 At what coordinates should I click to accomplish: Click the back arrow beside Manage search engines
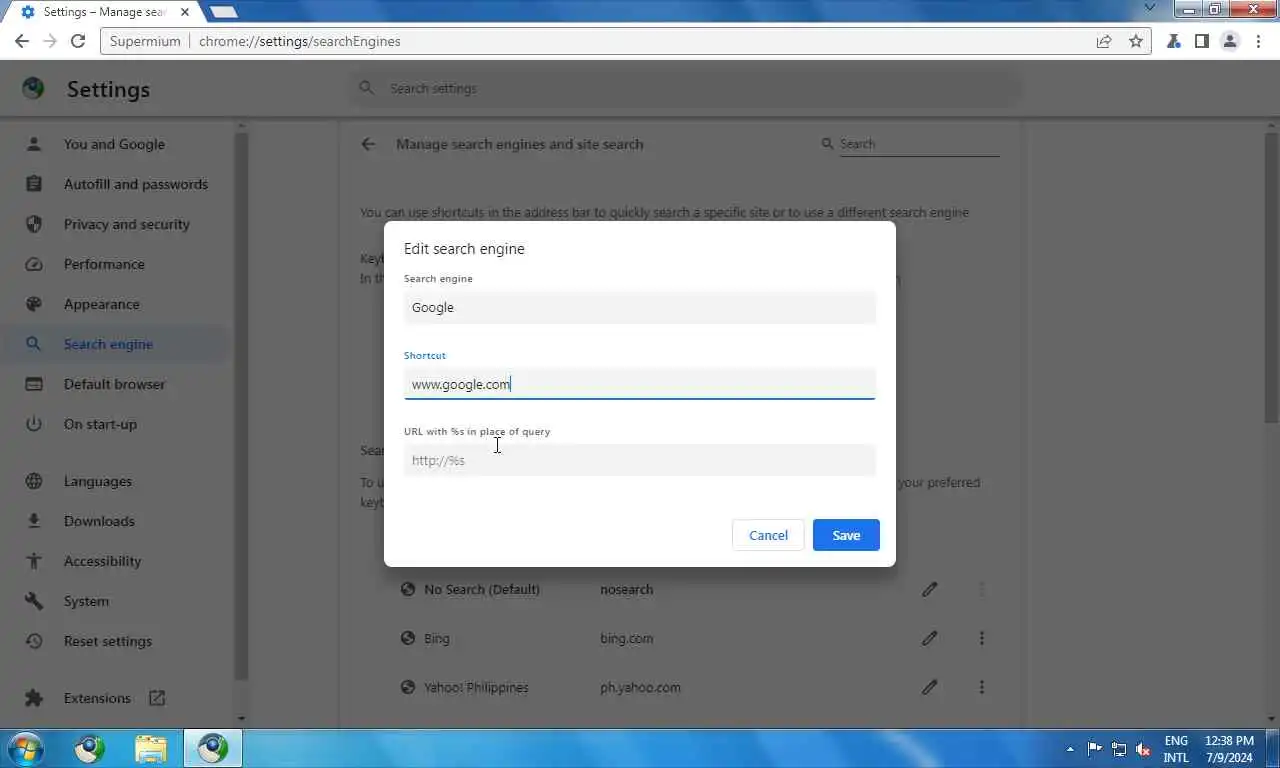pos(368,144)
